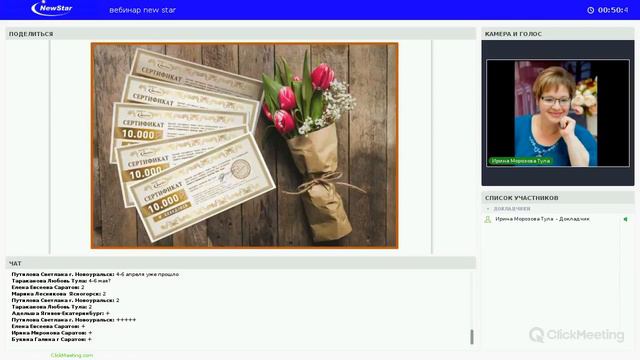This screenshot has width=640, height=360.
Task: Click the green speaker icon for Ирина Морозова
Action: click(x=625, y=219)
